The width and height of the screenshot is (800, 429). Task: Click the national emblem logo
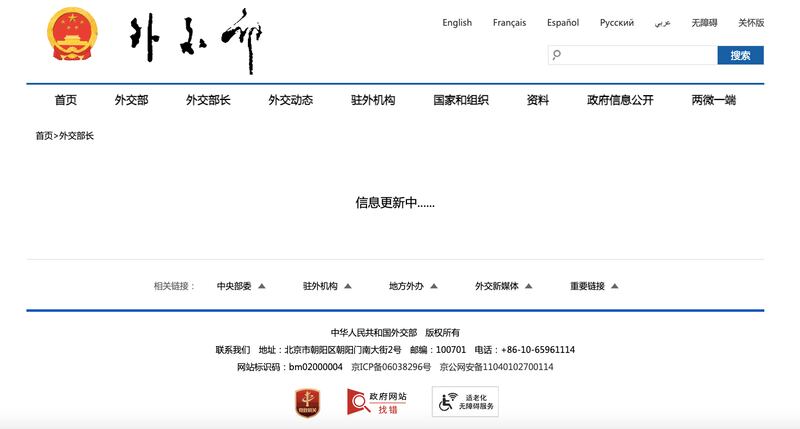tap(66, 41)
